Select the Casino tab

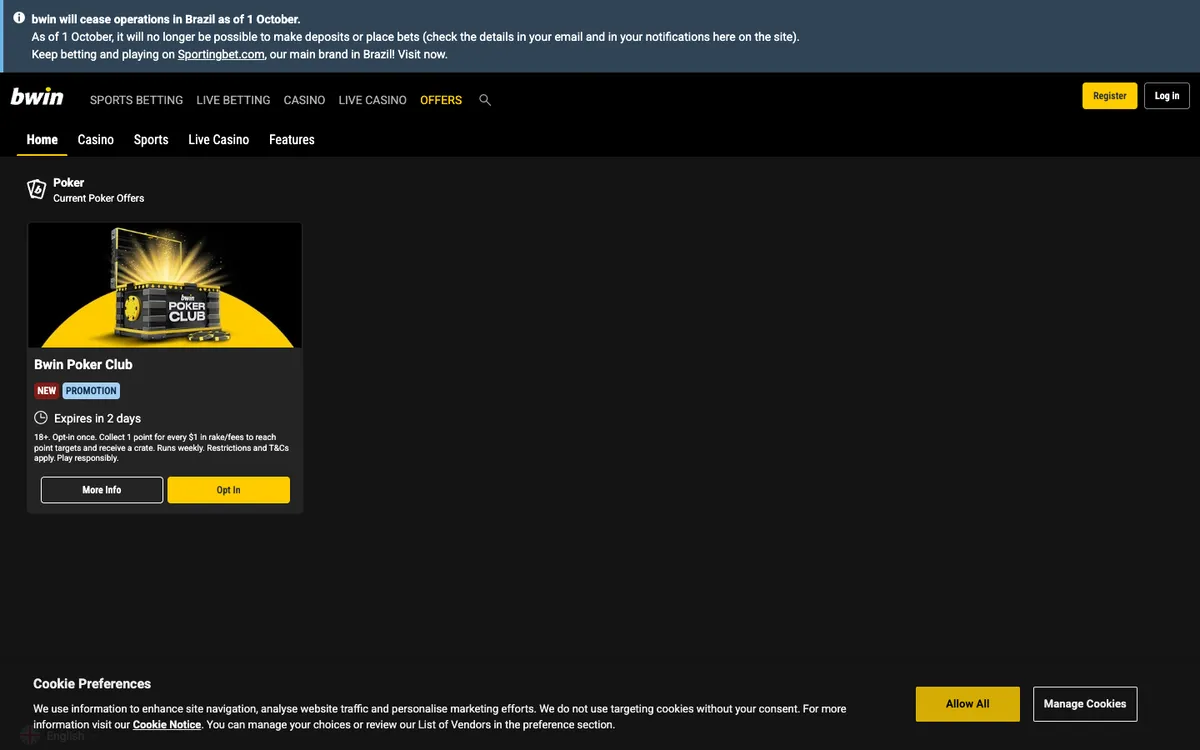(96, 140)
